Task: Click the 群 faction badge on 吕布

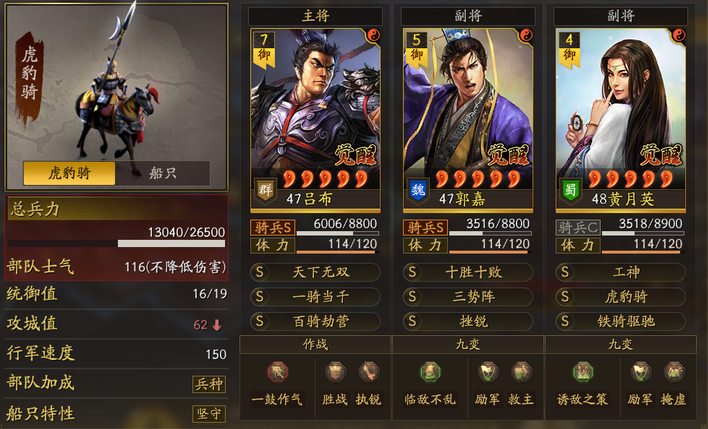Action: click(265, 190)
